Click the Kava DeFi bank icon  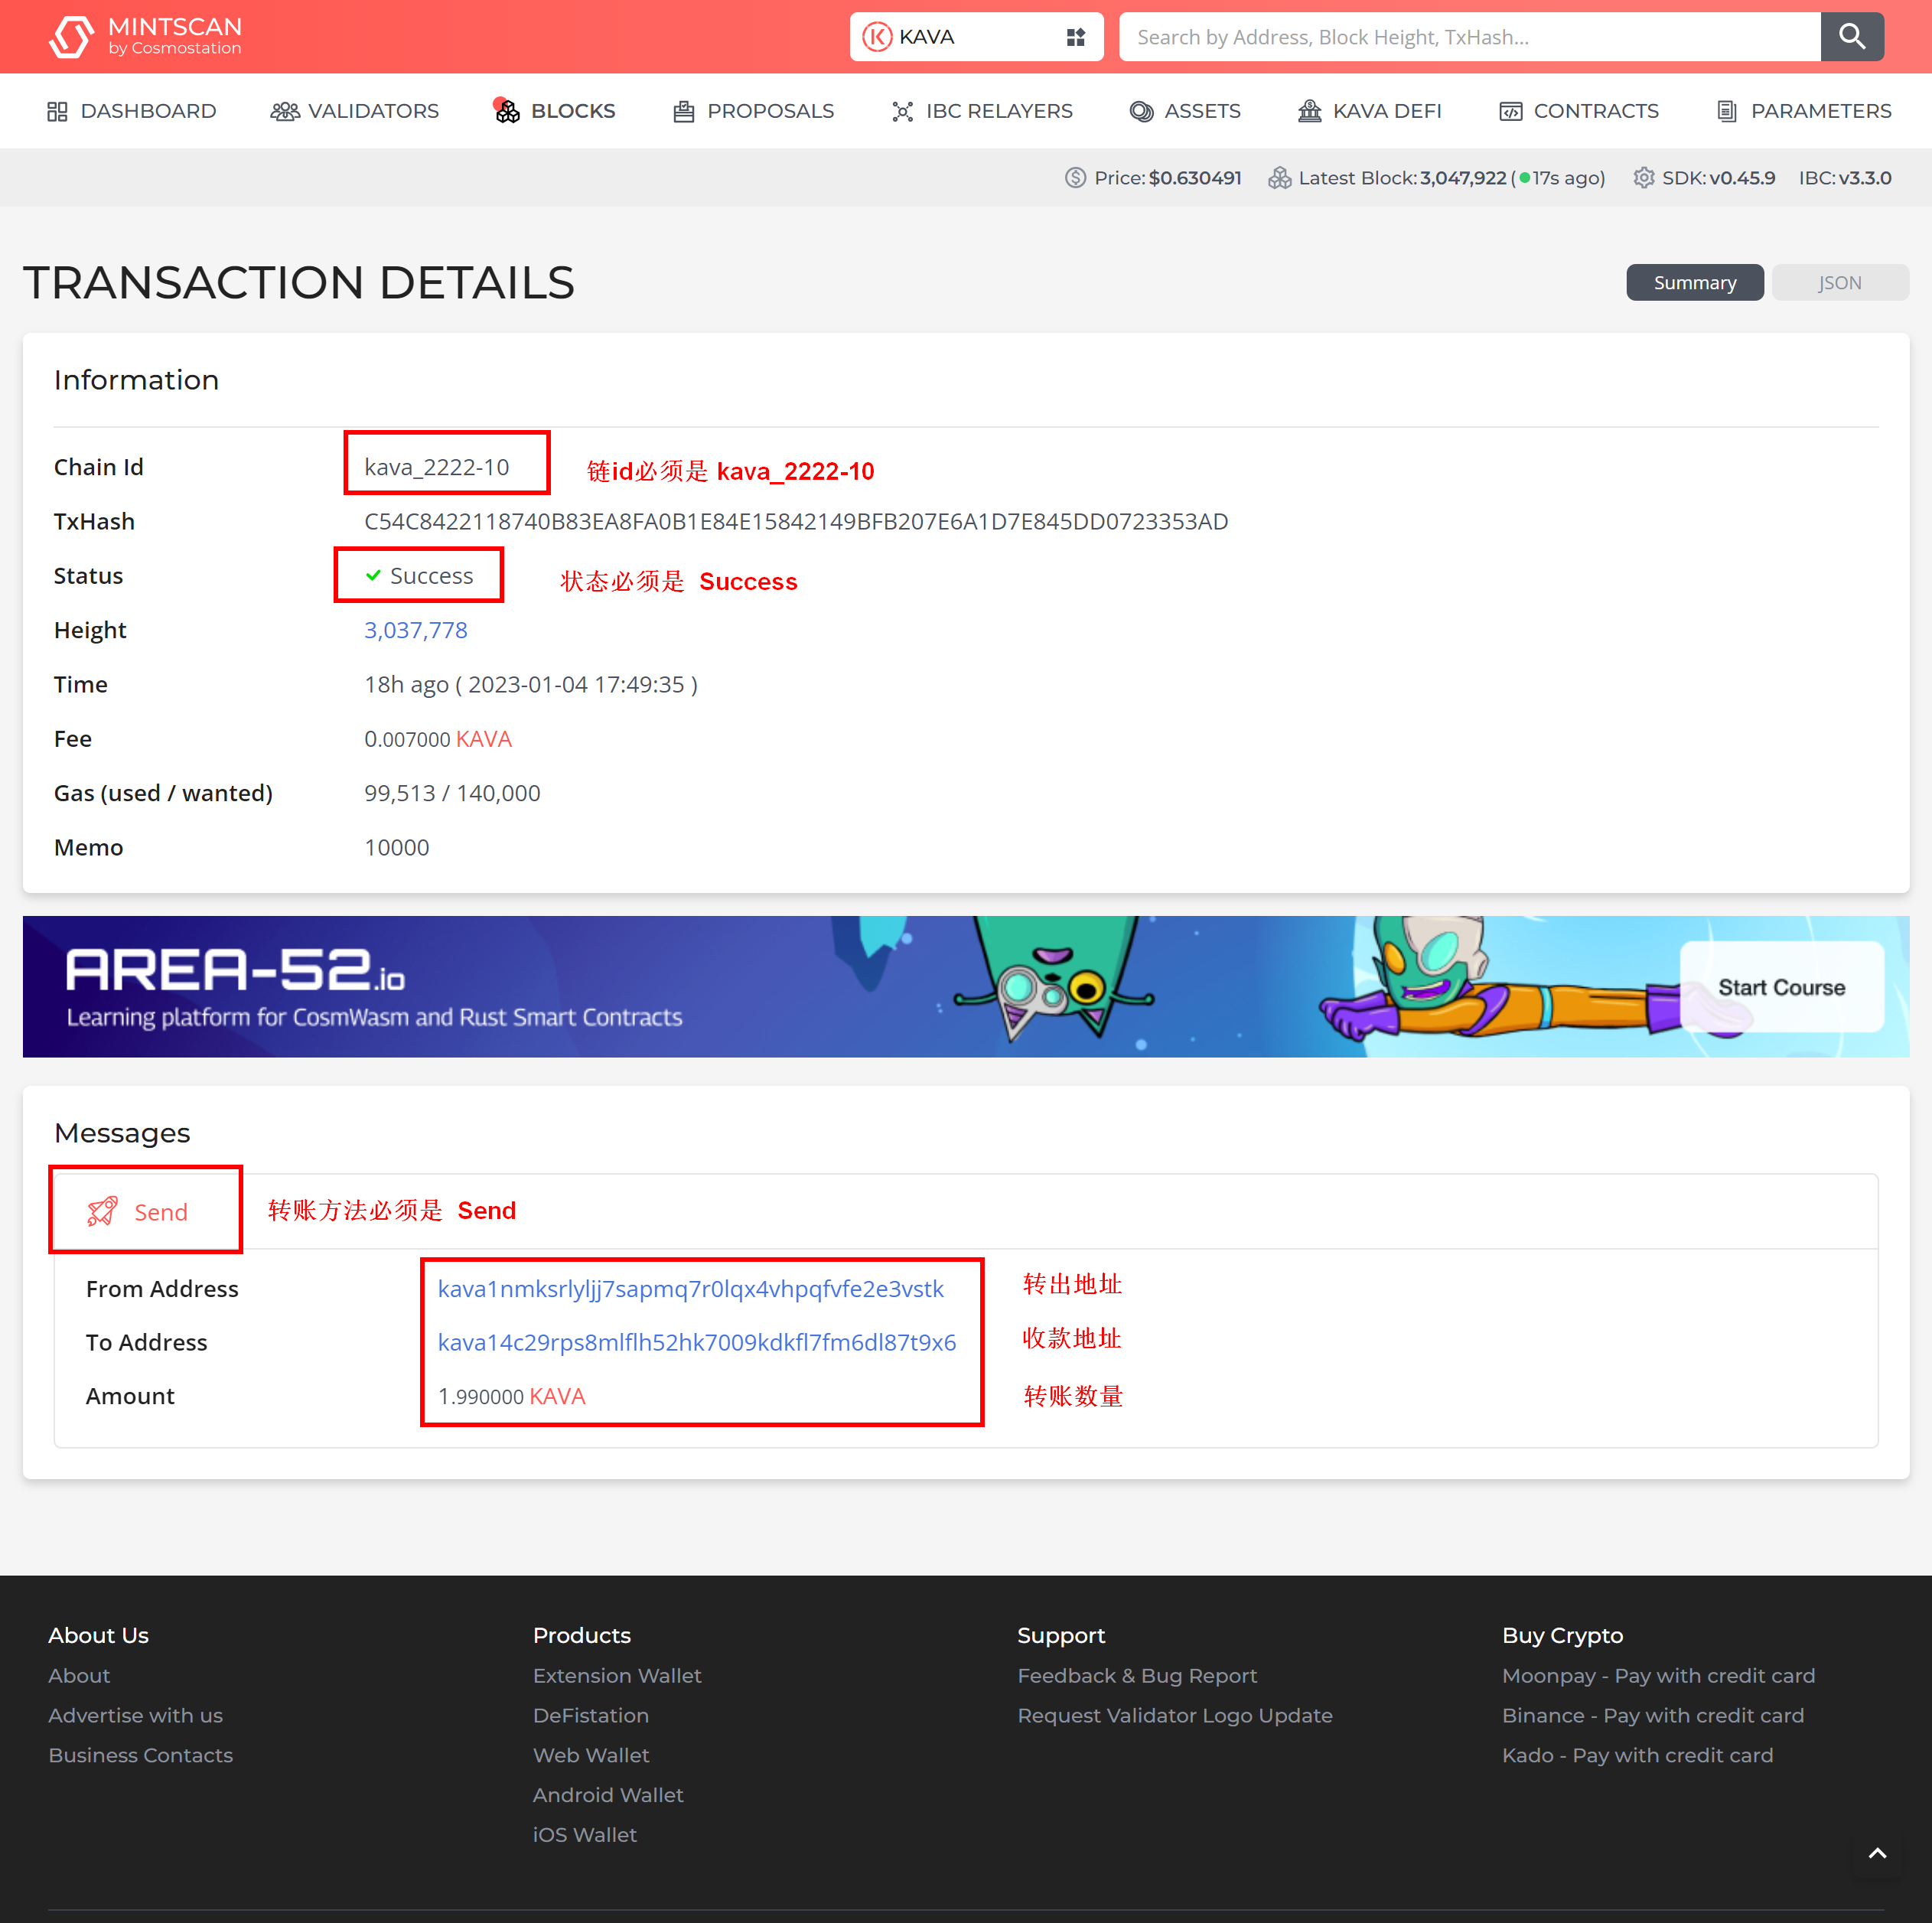1309,111
